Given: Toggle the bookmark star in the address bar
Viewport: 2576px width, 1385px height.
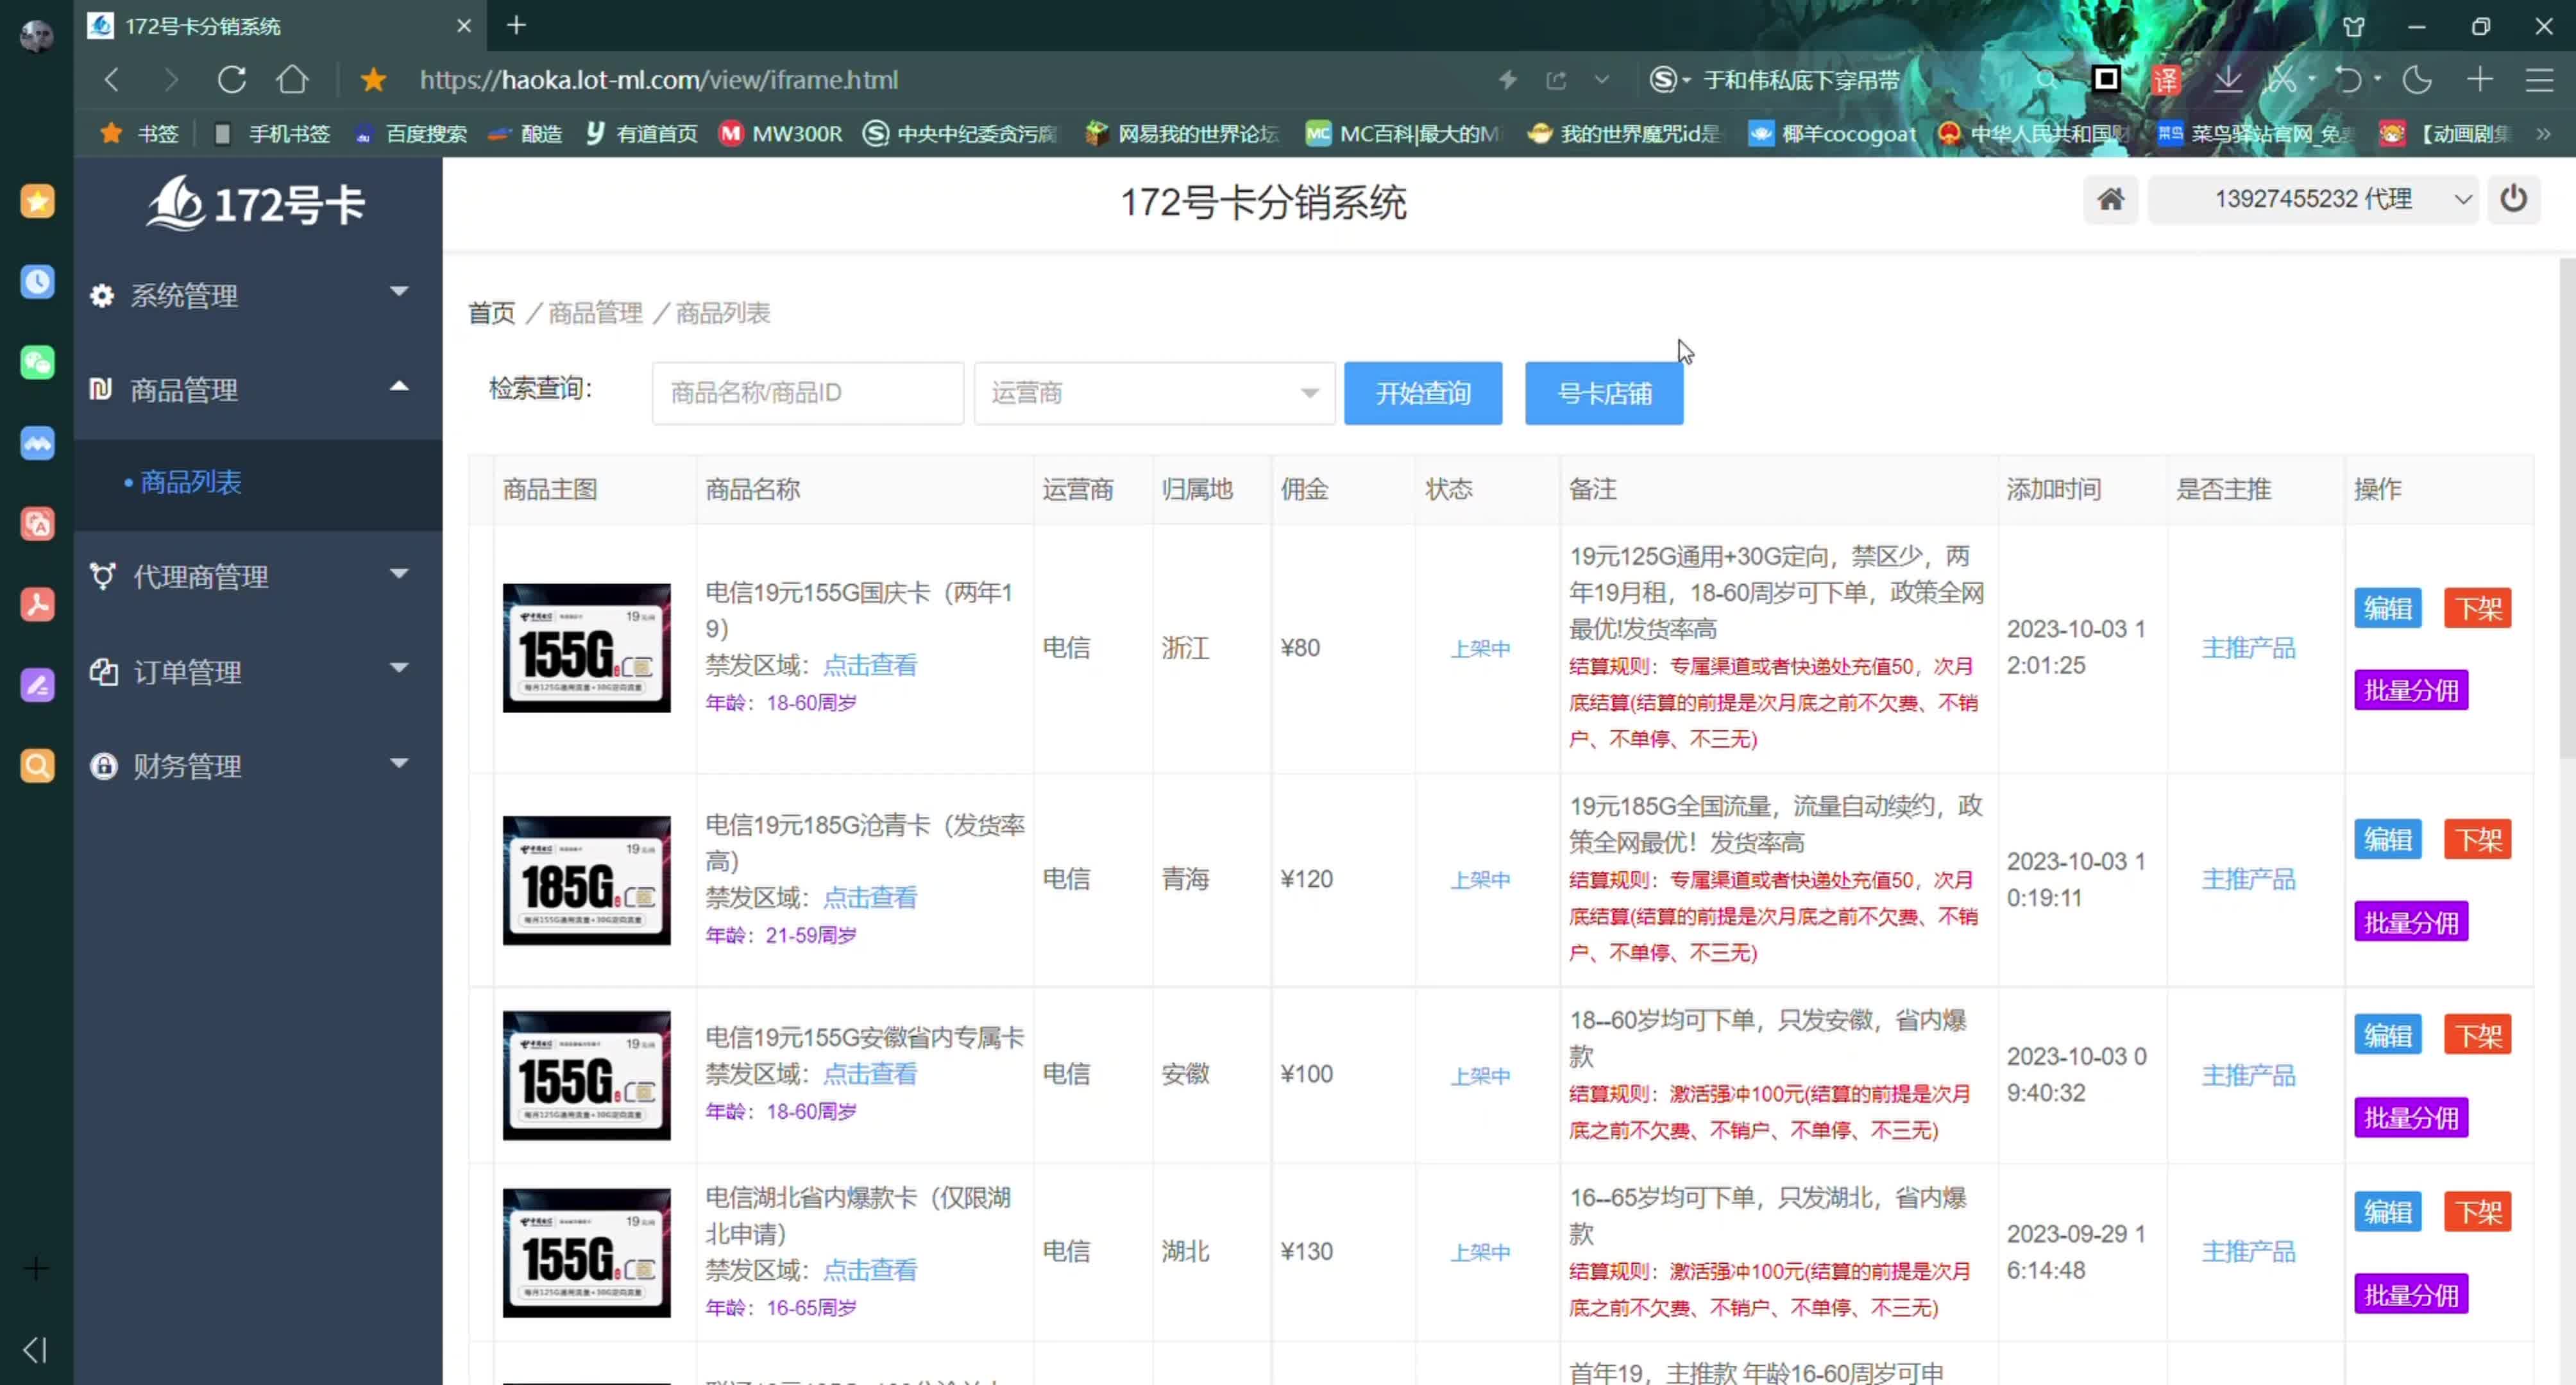Looking at the screenshot, I should [374, 79].
